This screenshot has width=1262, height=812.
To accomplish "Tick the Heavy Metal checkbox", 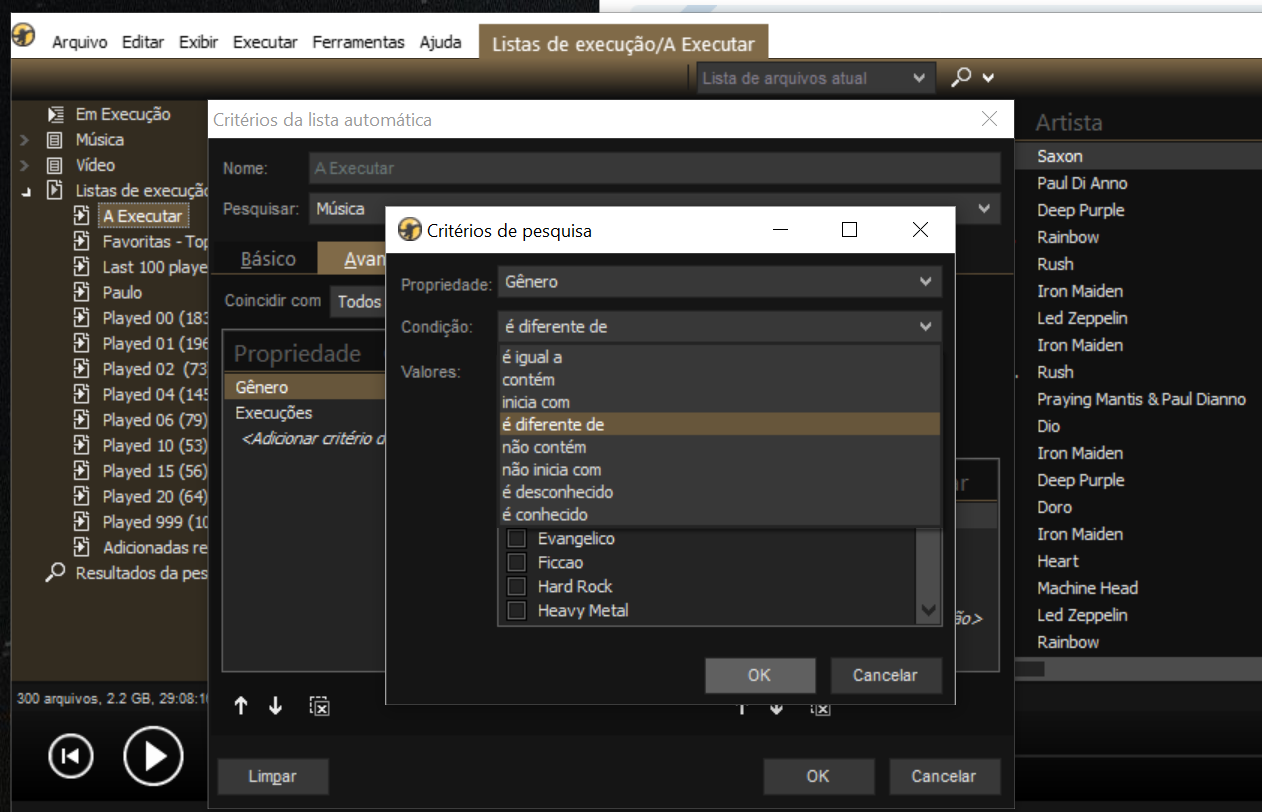I will coord(517,611).
